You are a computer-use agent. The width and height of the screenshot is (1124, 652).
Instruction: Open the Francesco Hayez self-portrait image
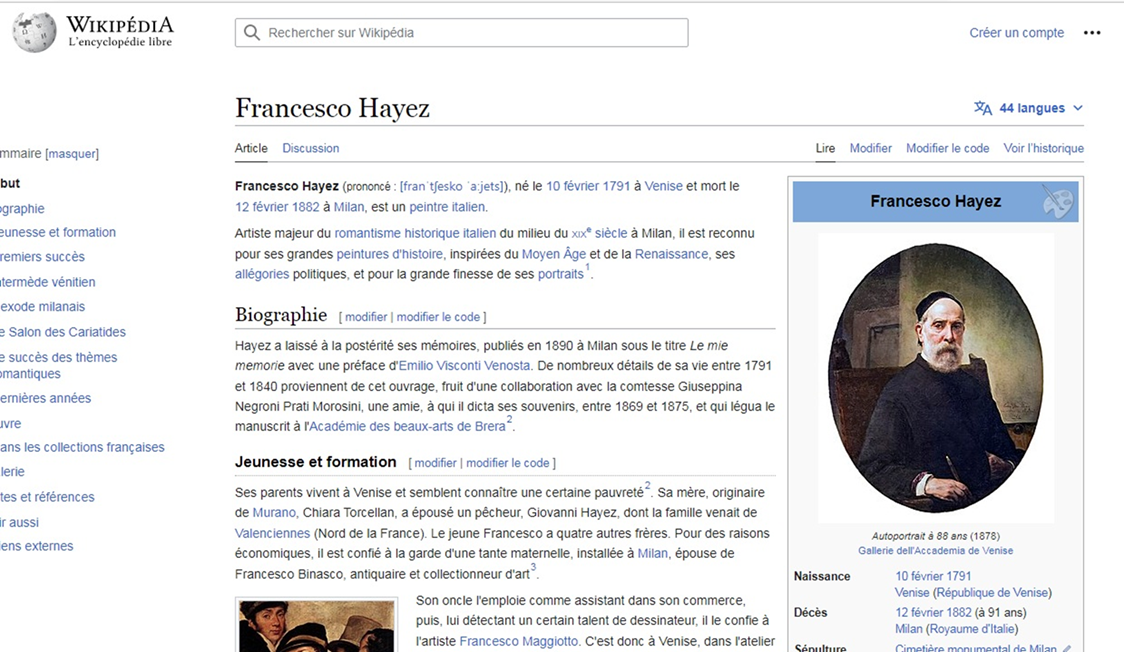[x=935, y=378]
